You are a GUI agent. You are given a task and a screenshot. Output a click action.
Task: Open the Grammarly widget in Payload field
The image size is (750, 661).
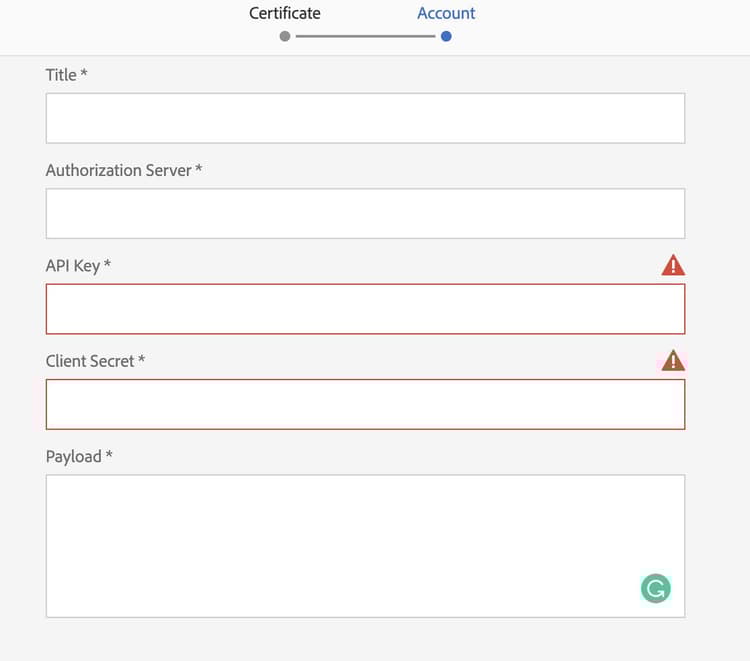[655, 589]
